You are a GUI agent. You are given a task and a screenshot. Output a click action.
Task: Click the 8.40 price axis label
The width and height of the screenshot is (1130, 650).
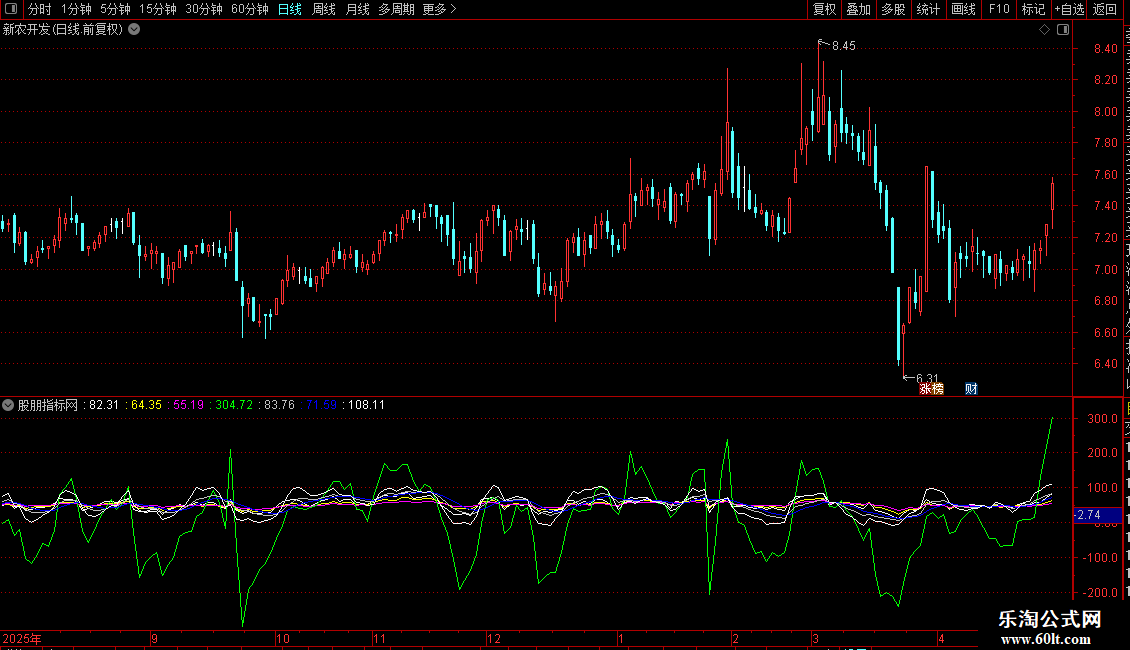[1105, 49]
